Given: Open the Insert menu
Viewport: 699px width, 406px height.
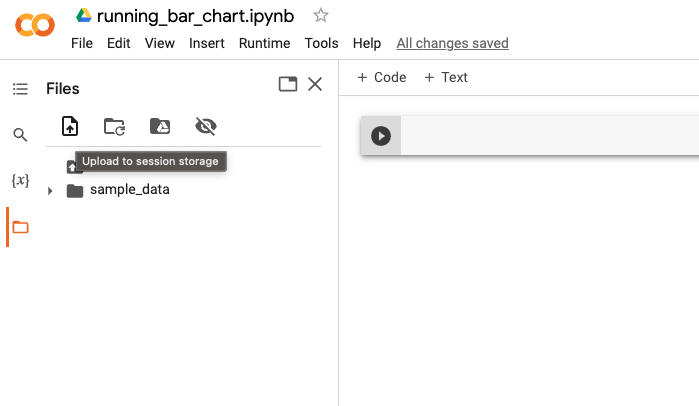Looking at the screenshot, I should 207,43.
